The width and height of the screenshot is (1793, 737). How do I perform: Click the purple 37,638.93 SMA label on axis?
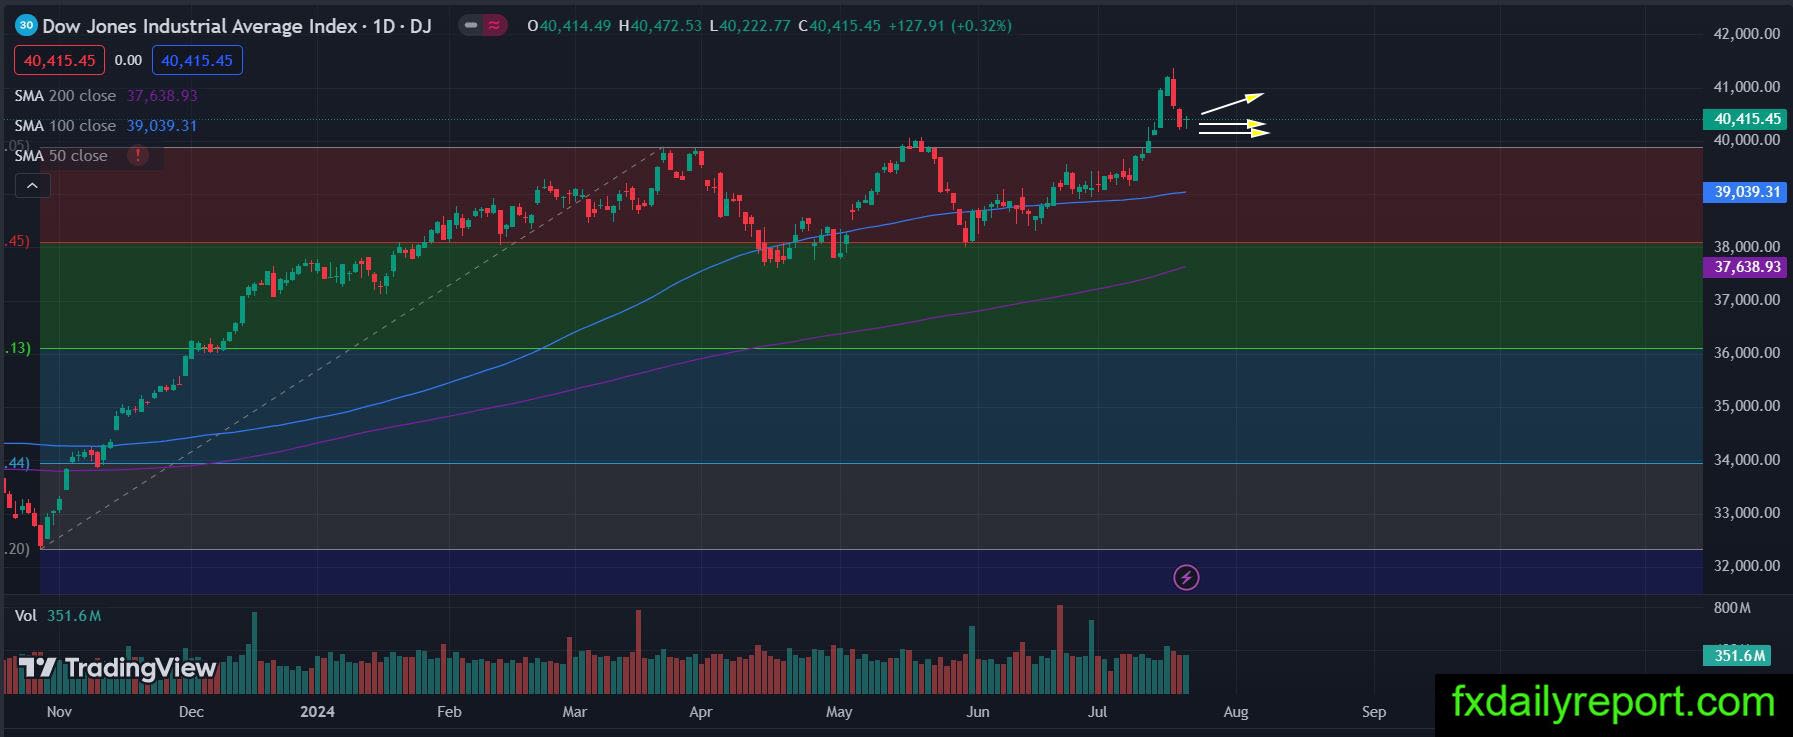[1747, 267]
